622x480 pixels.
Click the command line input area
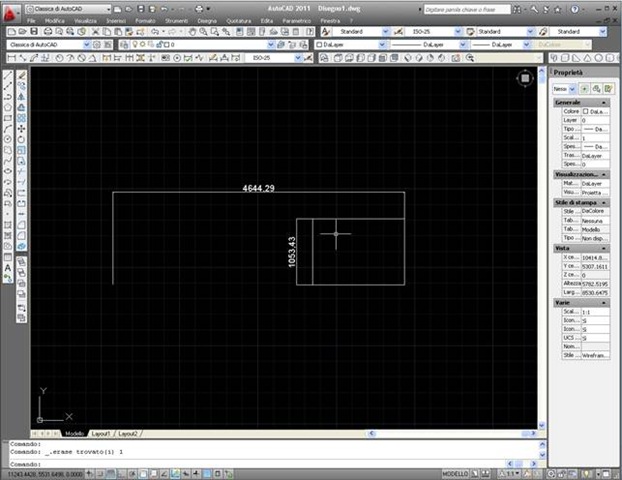pos(258,464)
